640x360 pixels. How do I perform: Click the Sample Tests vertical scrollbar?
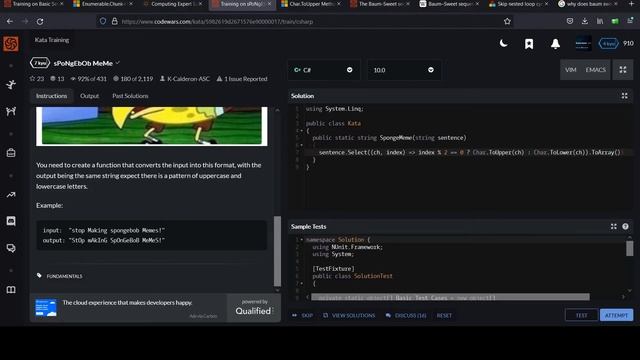(x=629, y=248)
